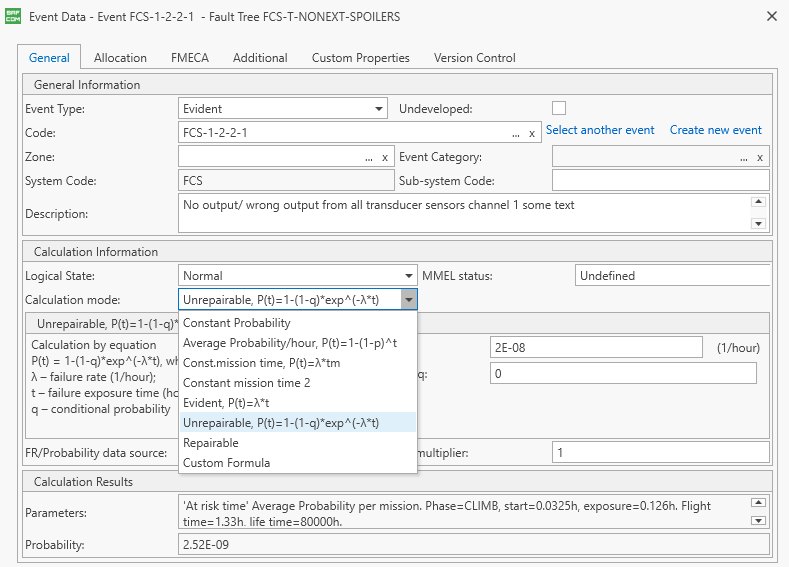Screen dimensions: 789x567
Task: Click the browse ellipsis in Code field
Action: (515, 133)
